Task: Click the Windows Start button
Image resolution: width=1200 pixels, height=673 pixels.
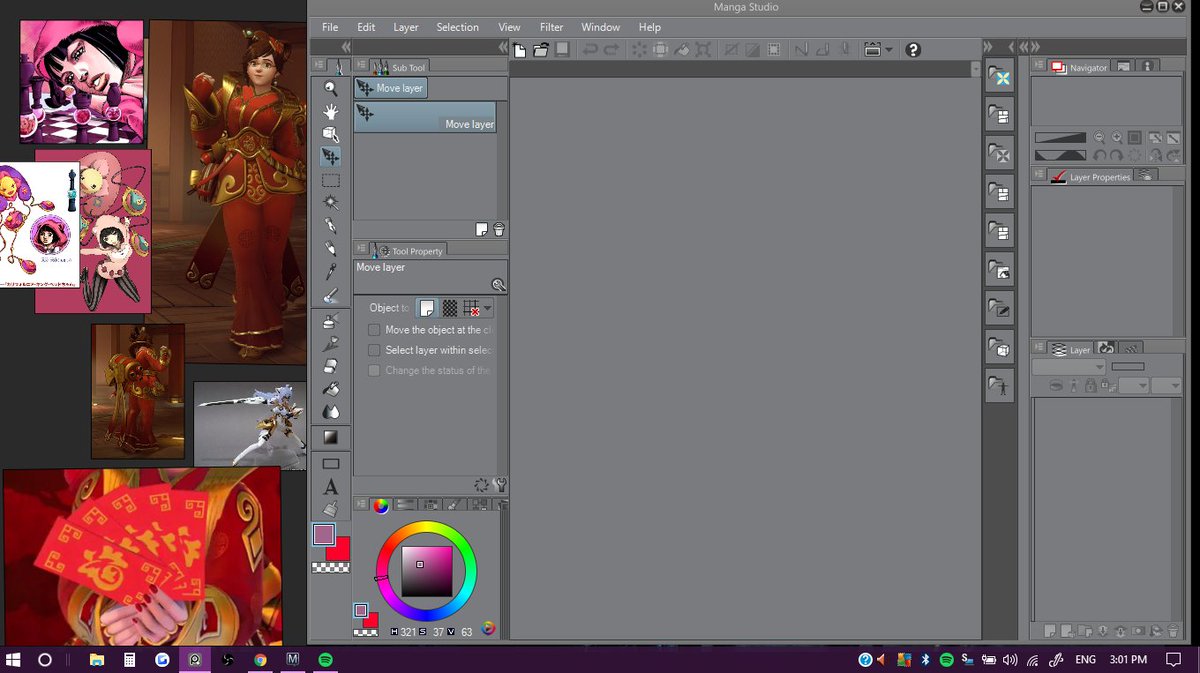Action: tap(14, 660)
